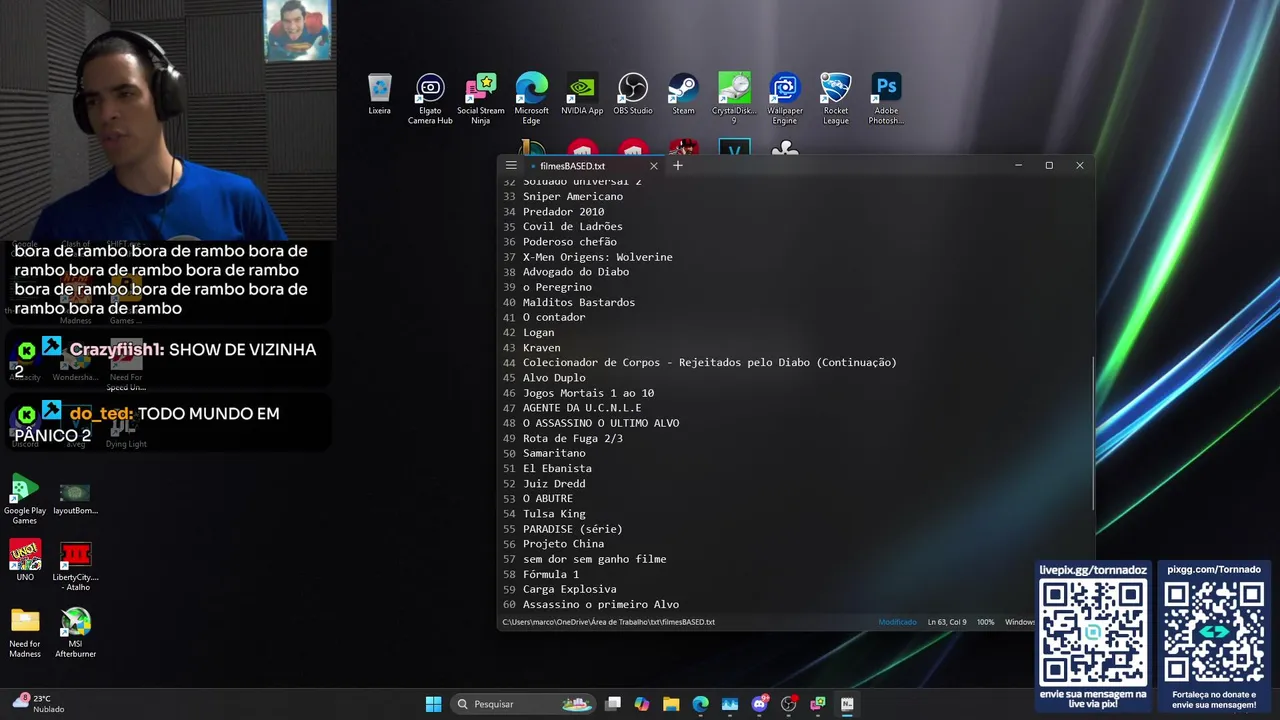Switch to OBS Studio on the taskbar
1280x720 pixels.
click(x=788, y=704)
